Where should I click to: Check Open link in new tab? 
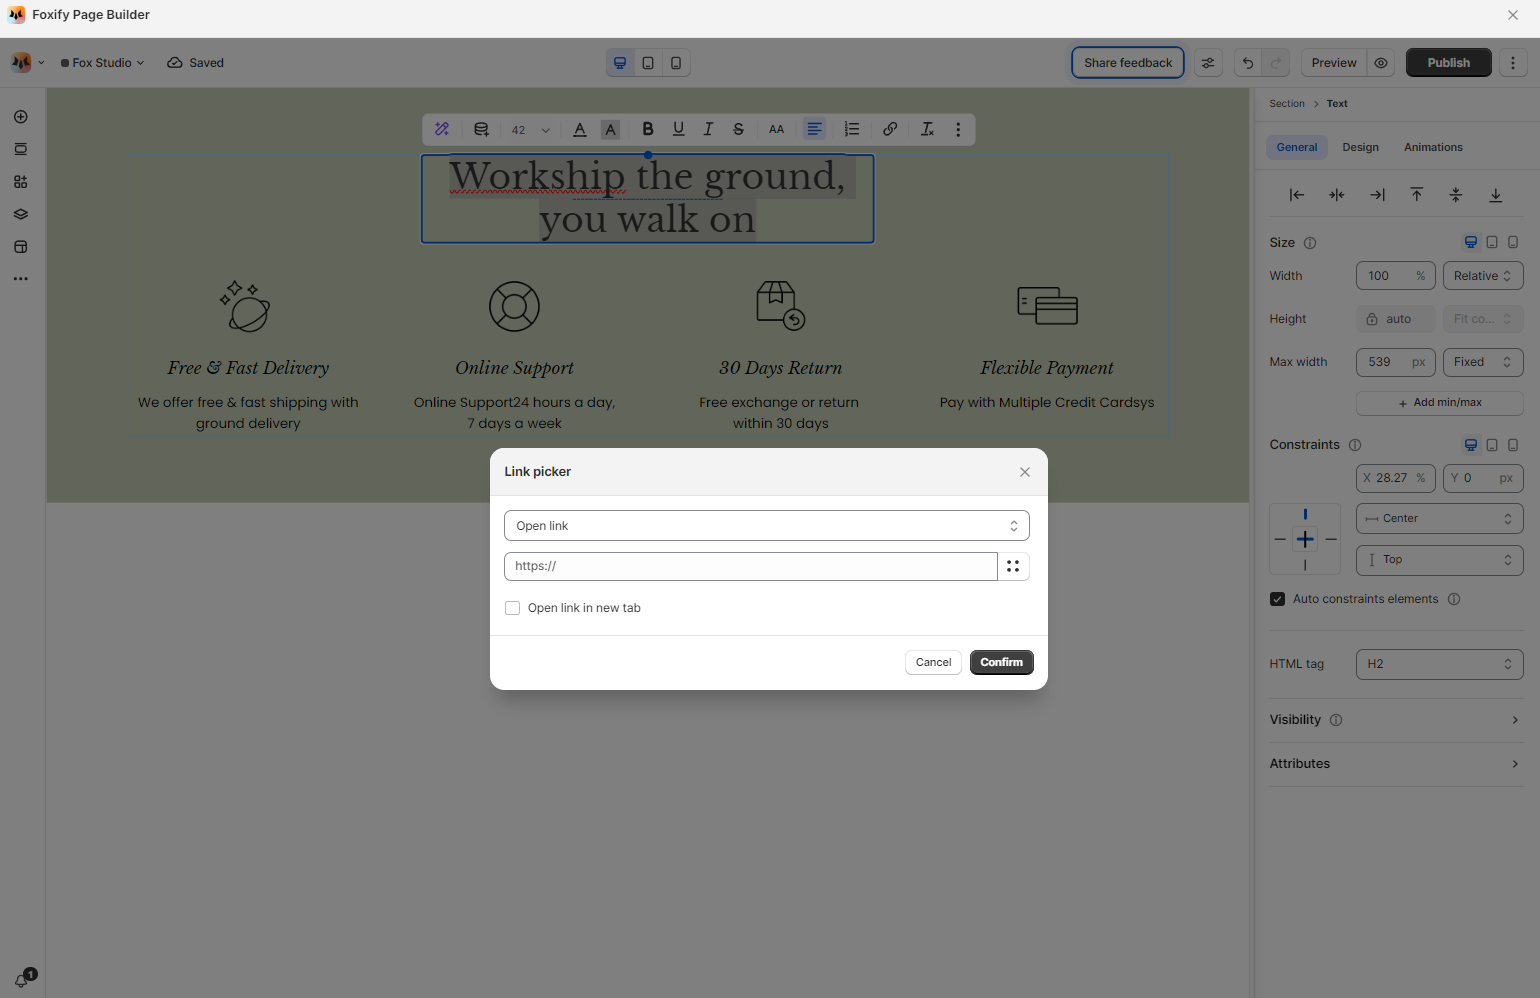click(x=513, y=608)
